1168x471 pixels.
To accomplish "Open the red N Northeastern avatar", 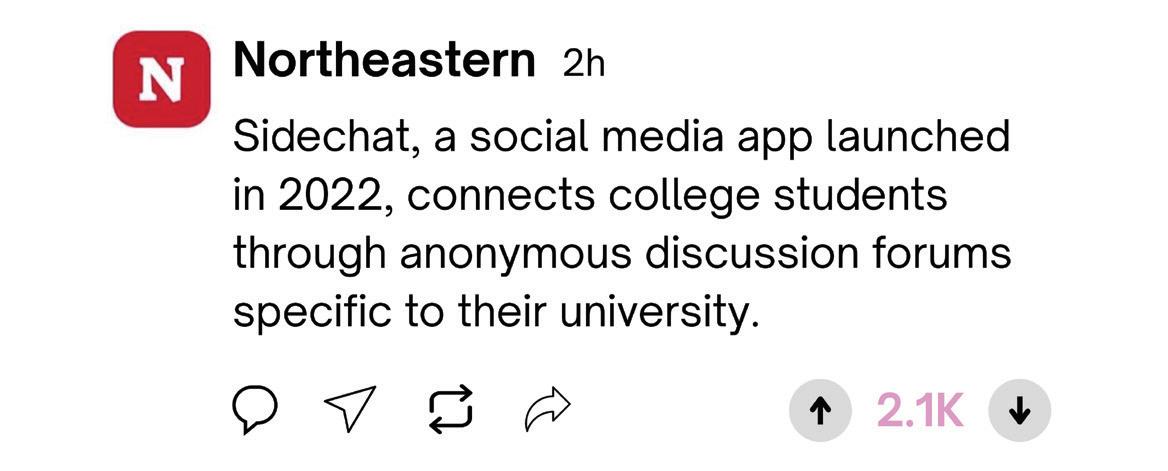I will (161, 79).
